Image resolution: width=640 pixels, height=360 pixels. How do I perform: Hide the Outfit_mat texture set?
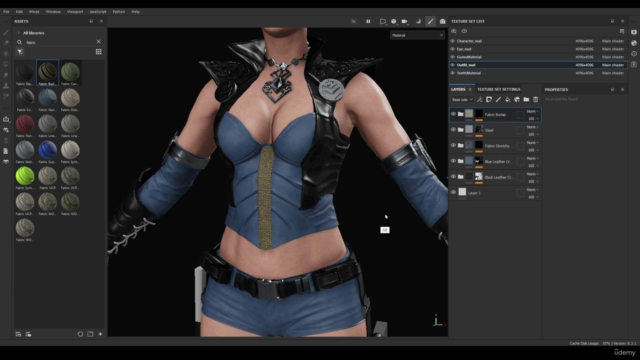coord(452,65)
